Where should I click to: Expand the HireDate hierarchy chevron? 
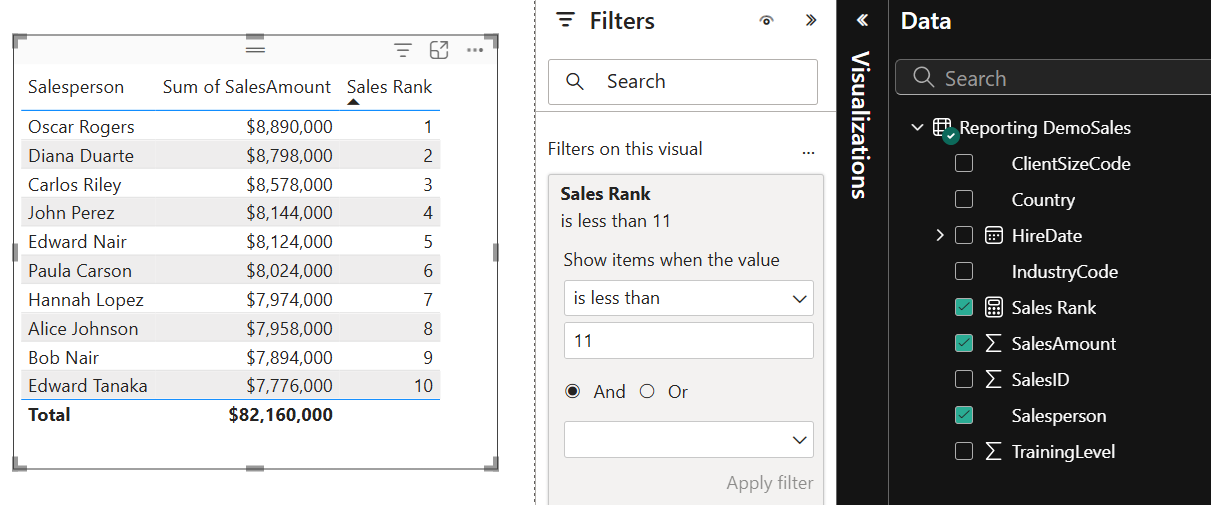coord(939,236)
